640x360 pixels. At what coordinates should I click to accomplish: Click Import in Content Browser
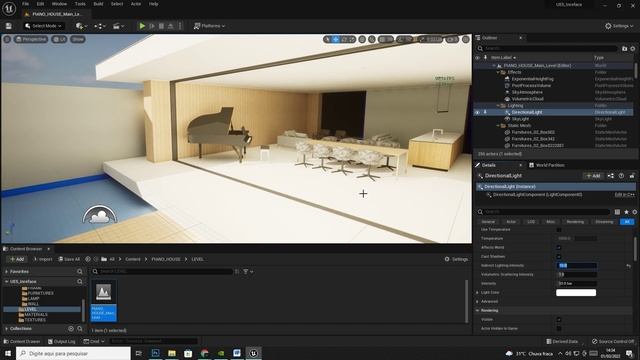[42, 259]
